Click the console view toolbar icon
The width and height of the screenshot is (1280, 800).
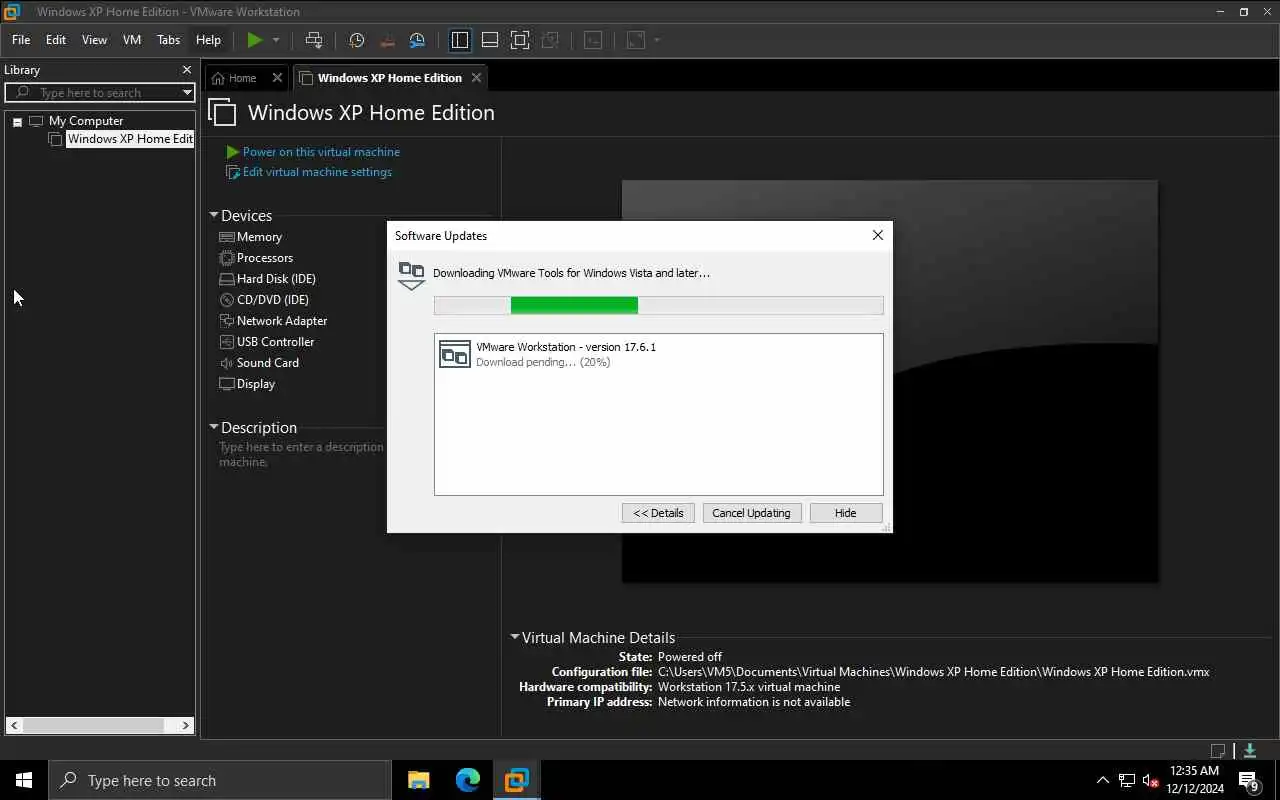pos(593,40)
